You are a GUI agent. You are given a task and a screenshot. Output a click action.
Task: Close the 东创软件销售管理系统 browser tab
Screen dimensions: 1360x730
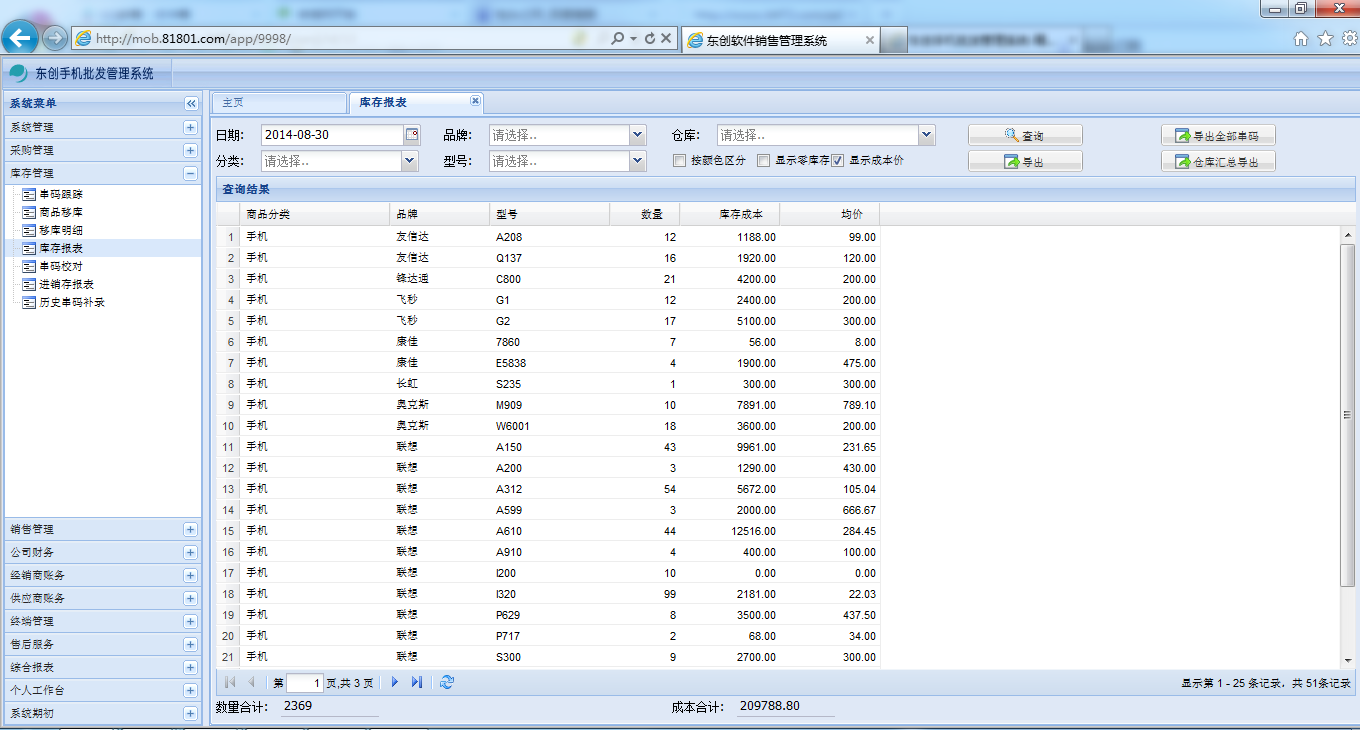[x=869, y=41]
